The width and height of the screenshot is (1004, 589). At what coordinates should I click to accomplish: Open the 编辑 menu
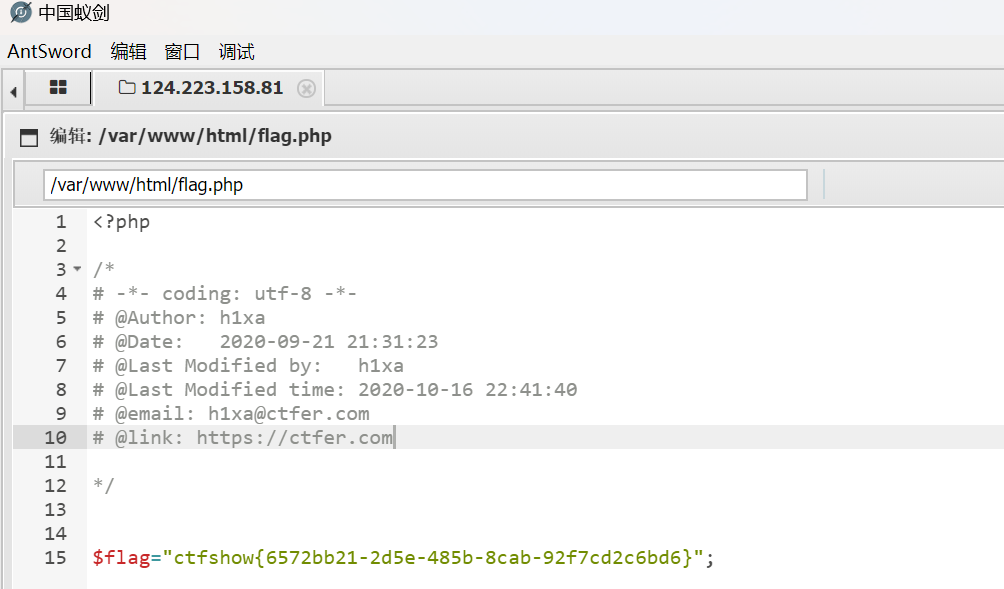[128, 52]
